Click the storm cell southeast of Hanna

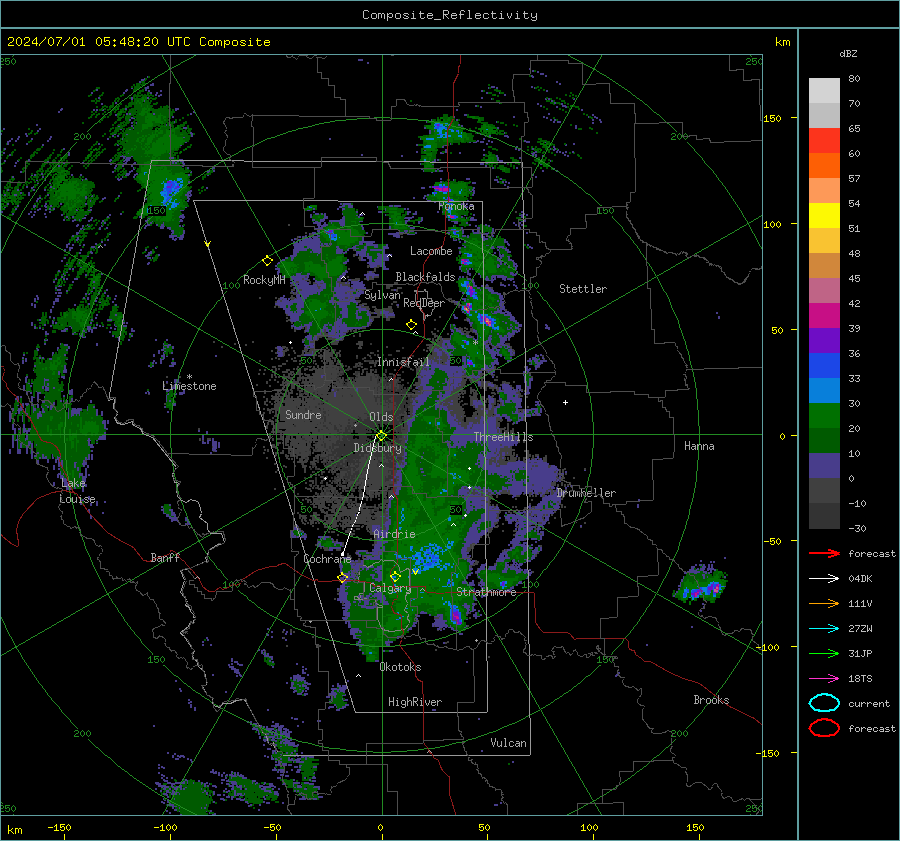pyautogui.click(x=701, y=585)
